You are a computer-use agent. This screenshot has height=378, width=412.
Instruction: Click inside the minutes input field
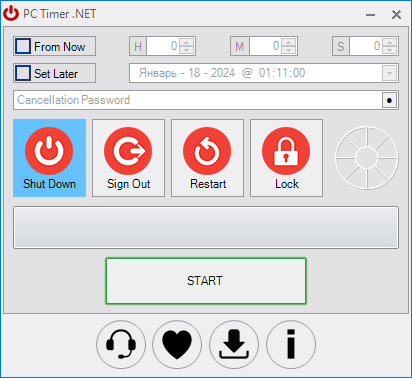pos(265,46)
